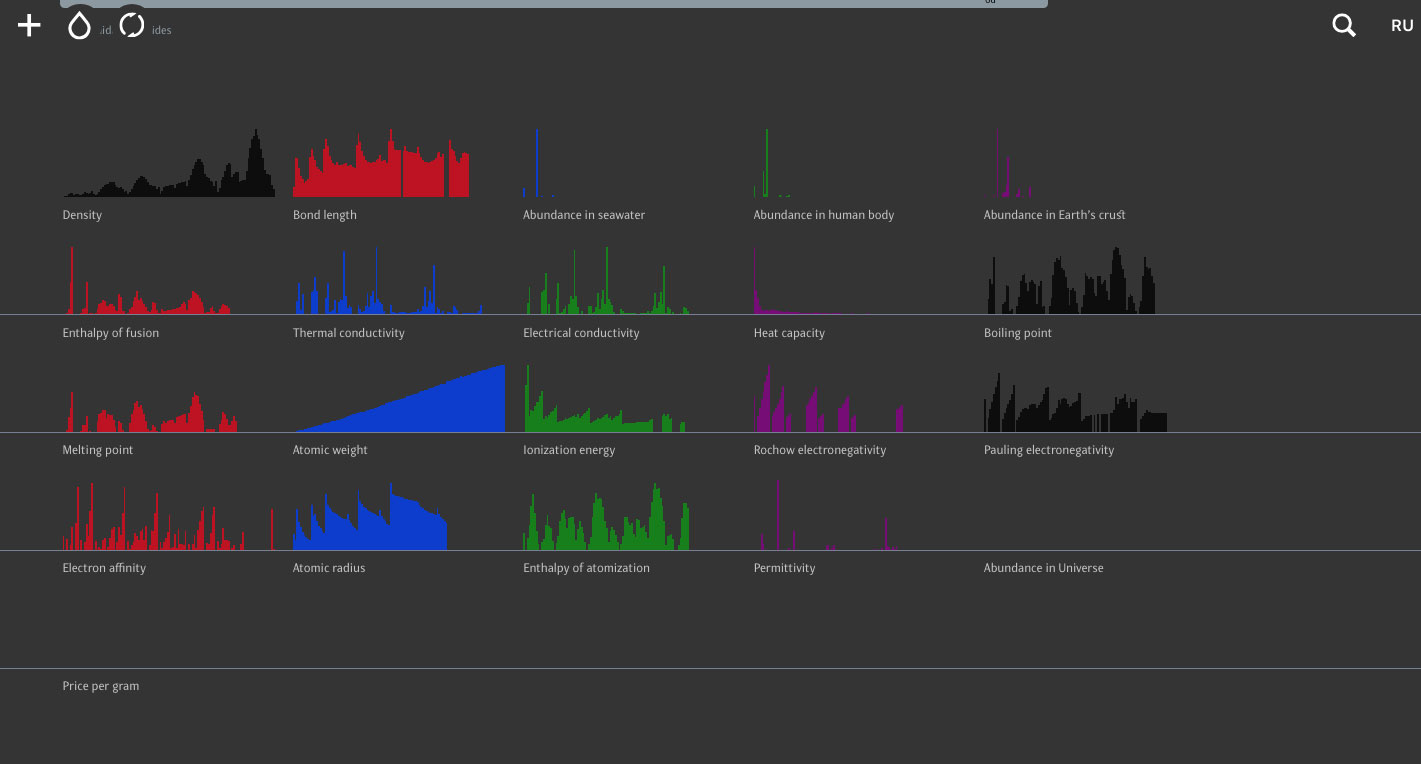The width and height of the screenshot is (1421, 764).
Task: Open the blue Atomic weight chart
Action: coord(400,405)
